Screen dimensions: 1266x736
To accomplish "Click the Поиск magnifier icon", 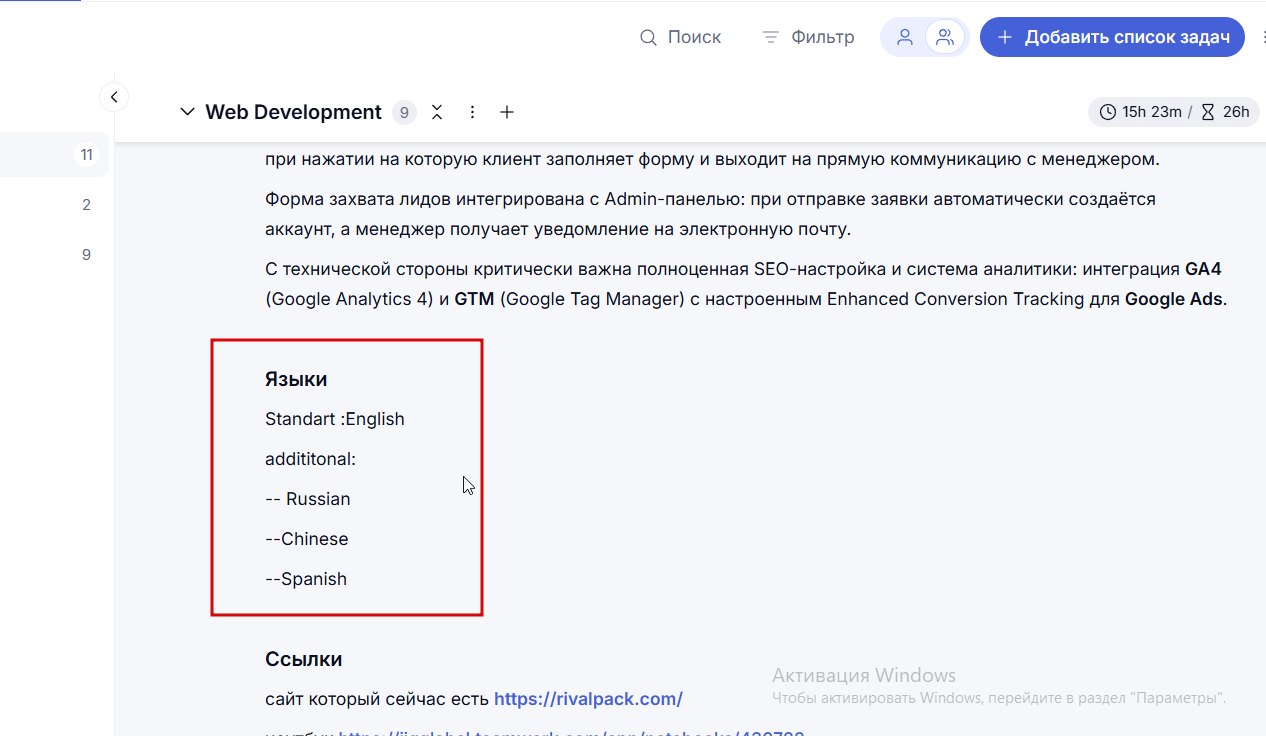I will click(x=648, y=37).
